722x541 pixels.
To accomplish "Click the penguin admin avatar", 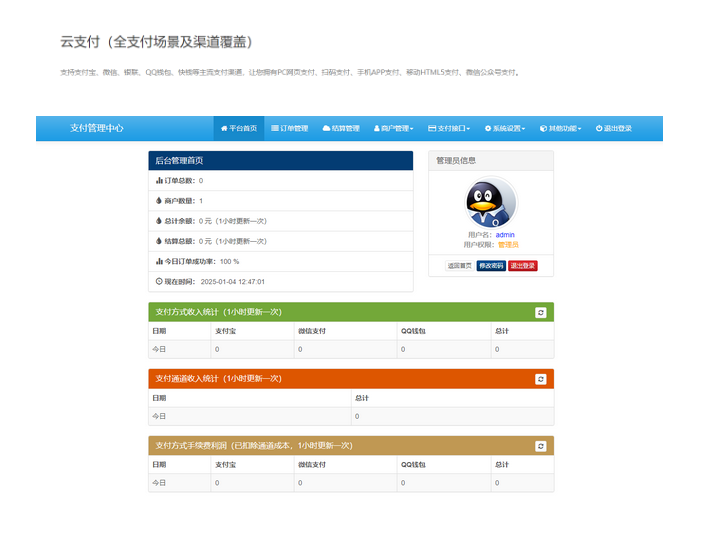I will pyautogui.click(x=491, y=203).
